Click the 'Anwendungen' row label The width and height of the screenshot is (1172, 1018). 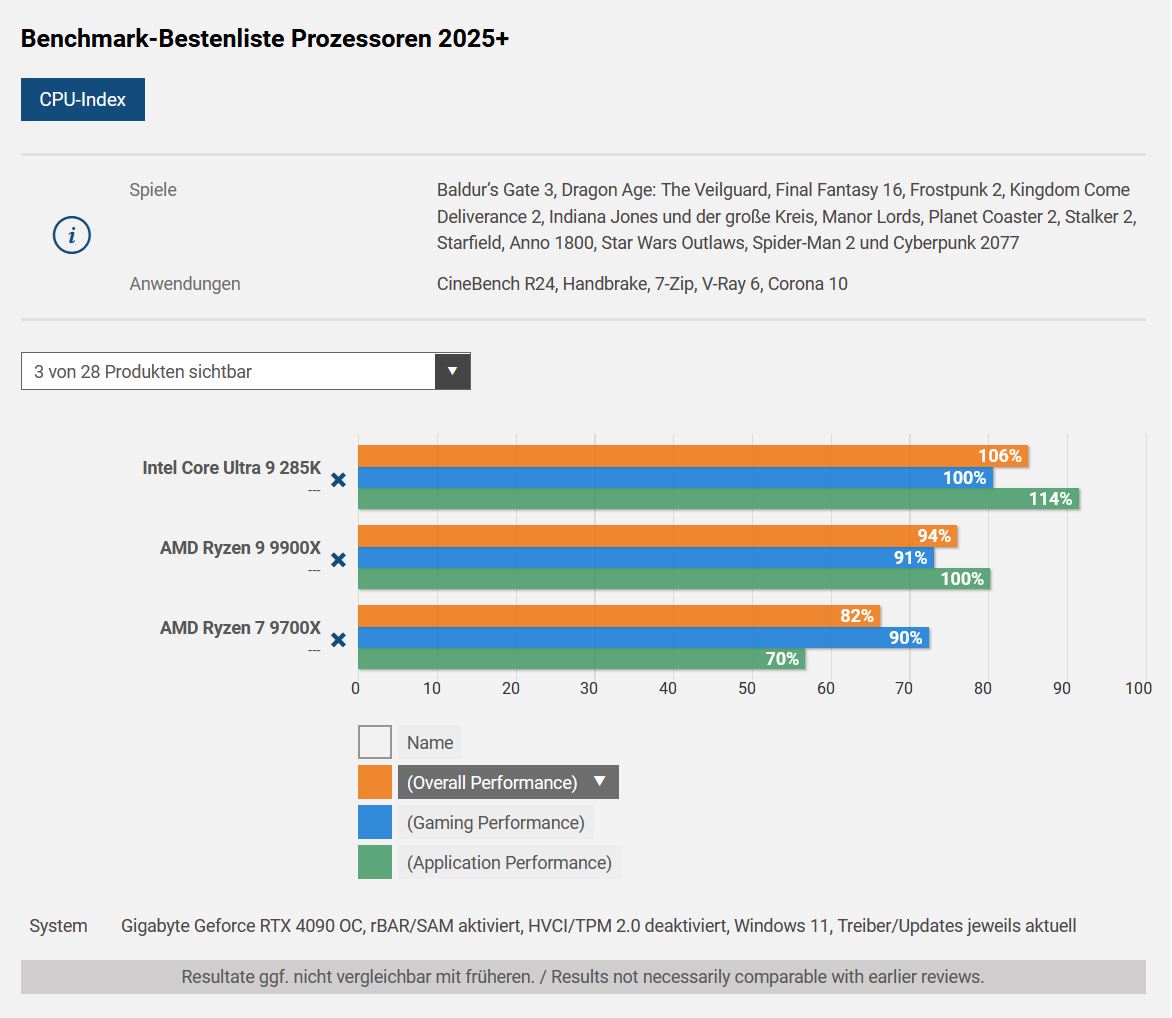pyautogui.click(x=185, y=284)
